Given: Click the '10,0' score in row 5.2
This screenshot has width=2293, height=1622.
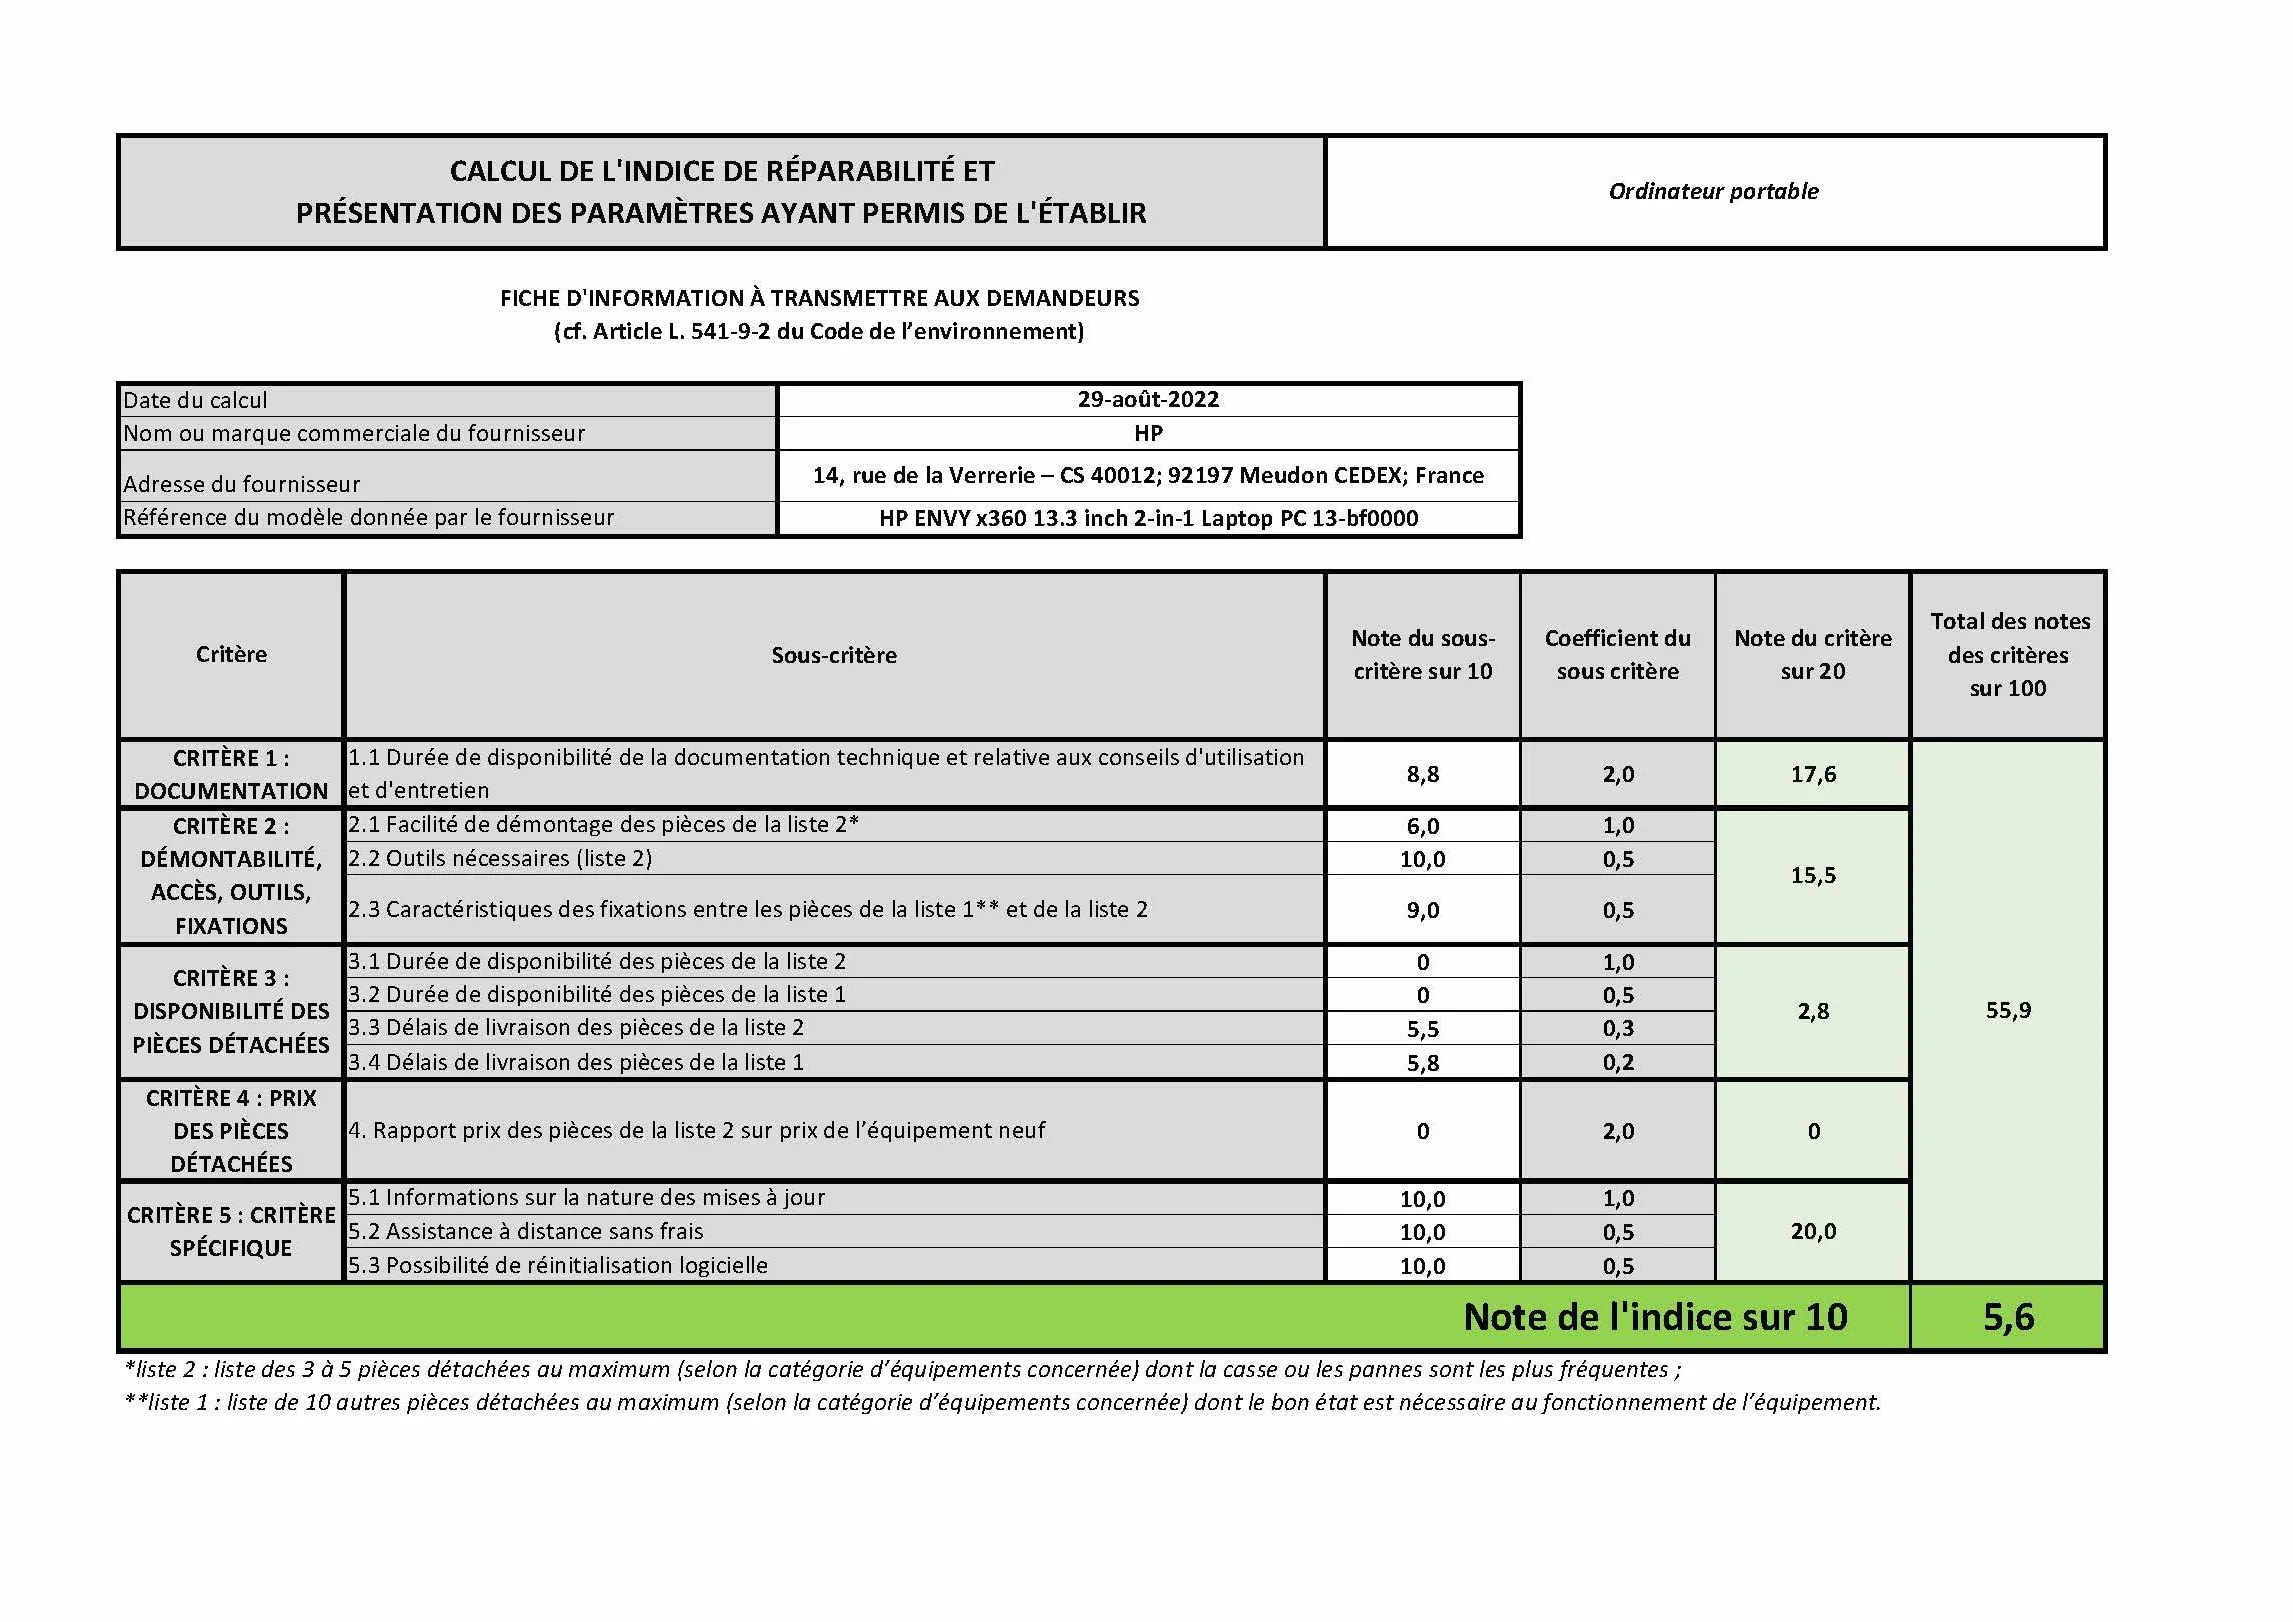Looking at the screenshot, I should pyautogui.click(x=1423, y=1232).
